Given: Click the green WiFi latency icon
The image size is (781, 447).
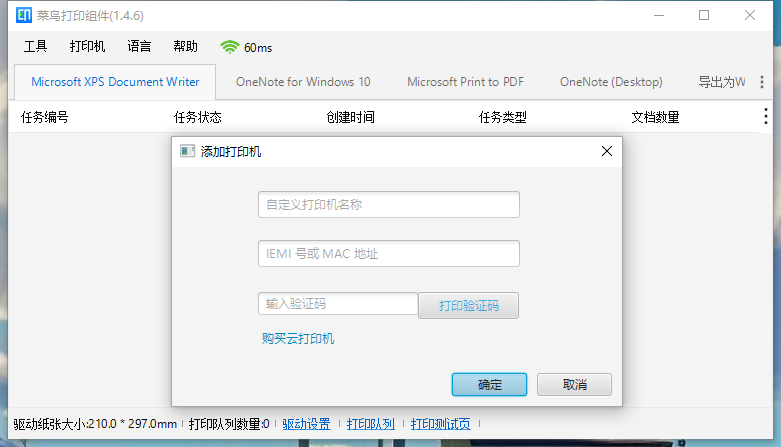Looking at the screenshot, I should (x=230, y=47).
